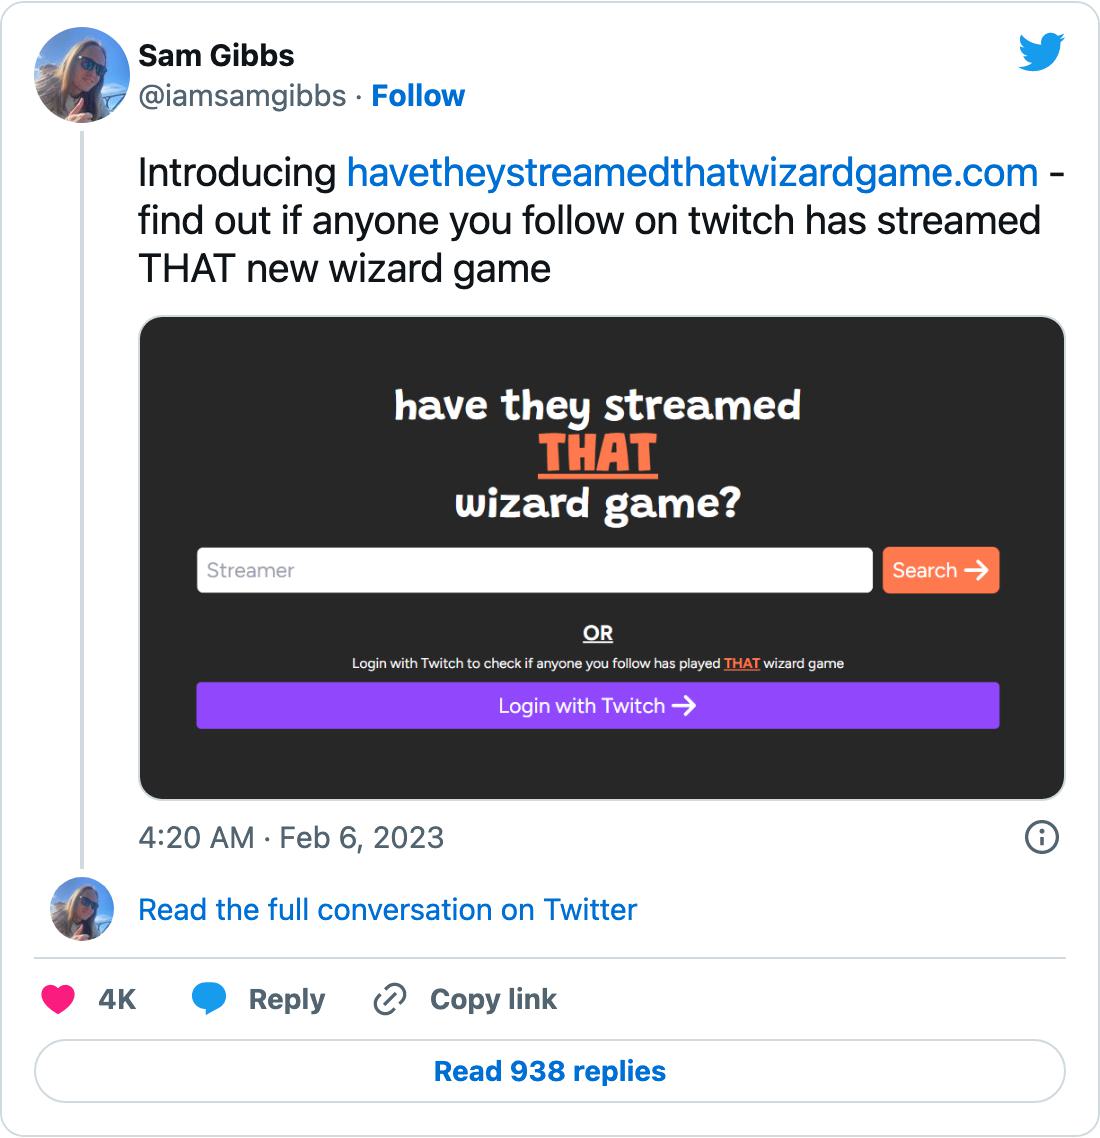The image size is (1100, 1138).
Task: Click the small avatar beside full conversation
Action: click(x=82, y=909)
